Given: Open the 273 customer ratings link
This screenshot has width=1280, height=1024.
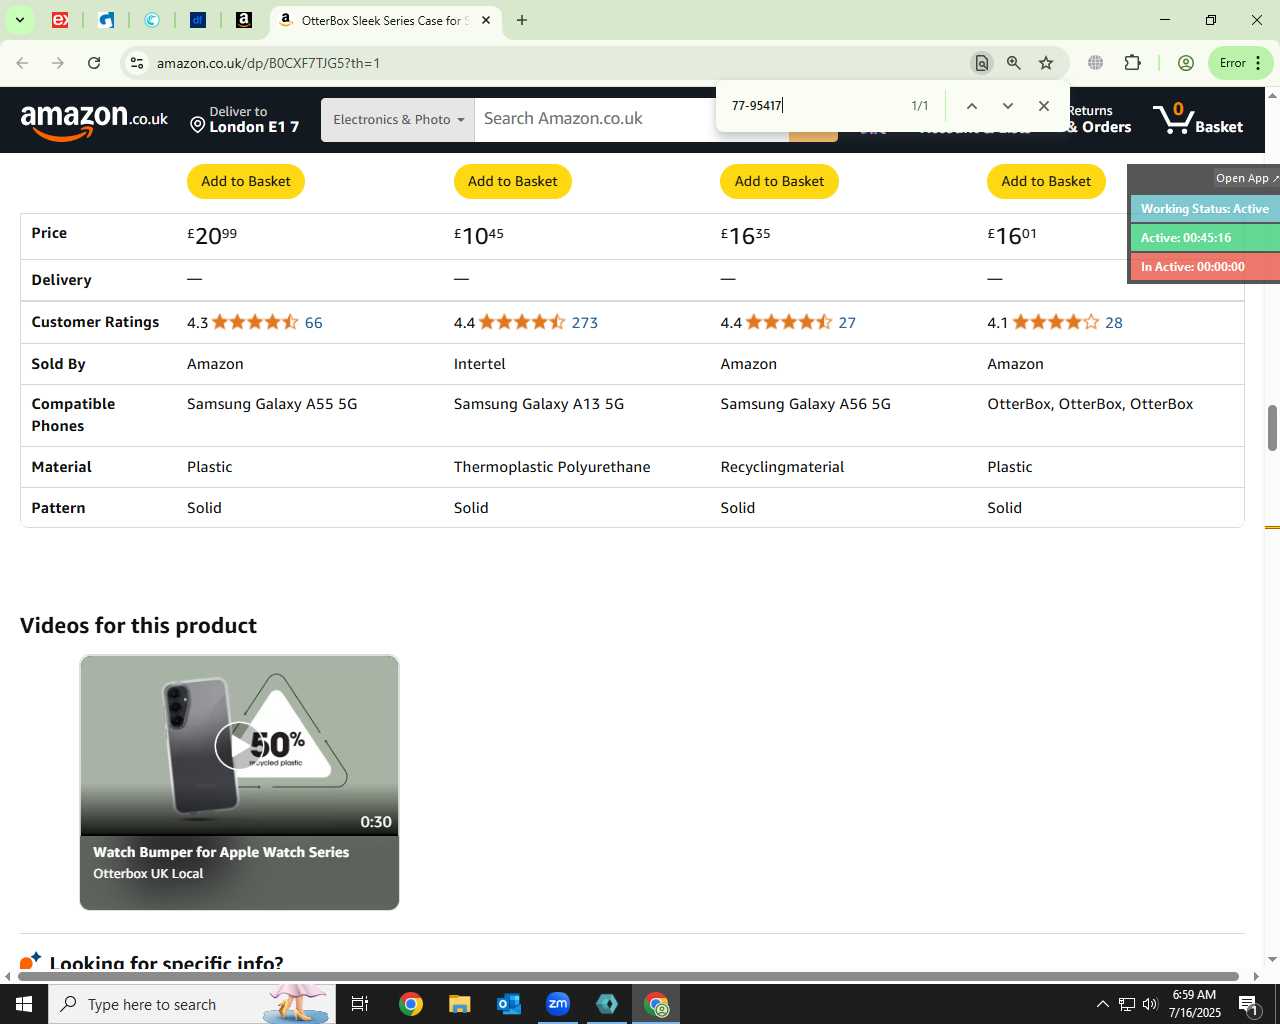Looking at the screenshot, I should click(x=585, y=323).
